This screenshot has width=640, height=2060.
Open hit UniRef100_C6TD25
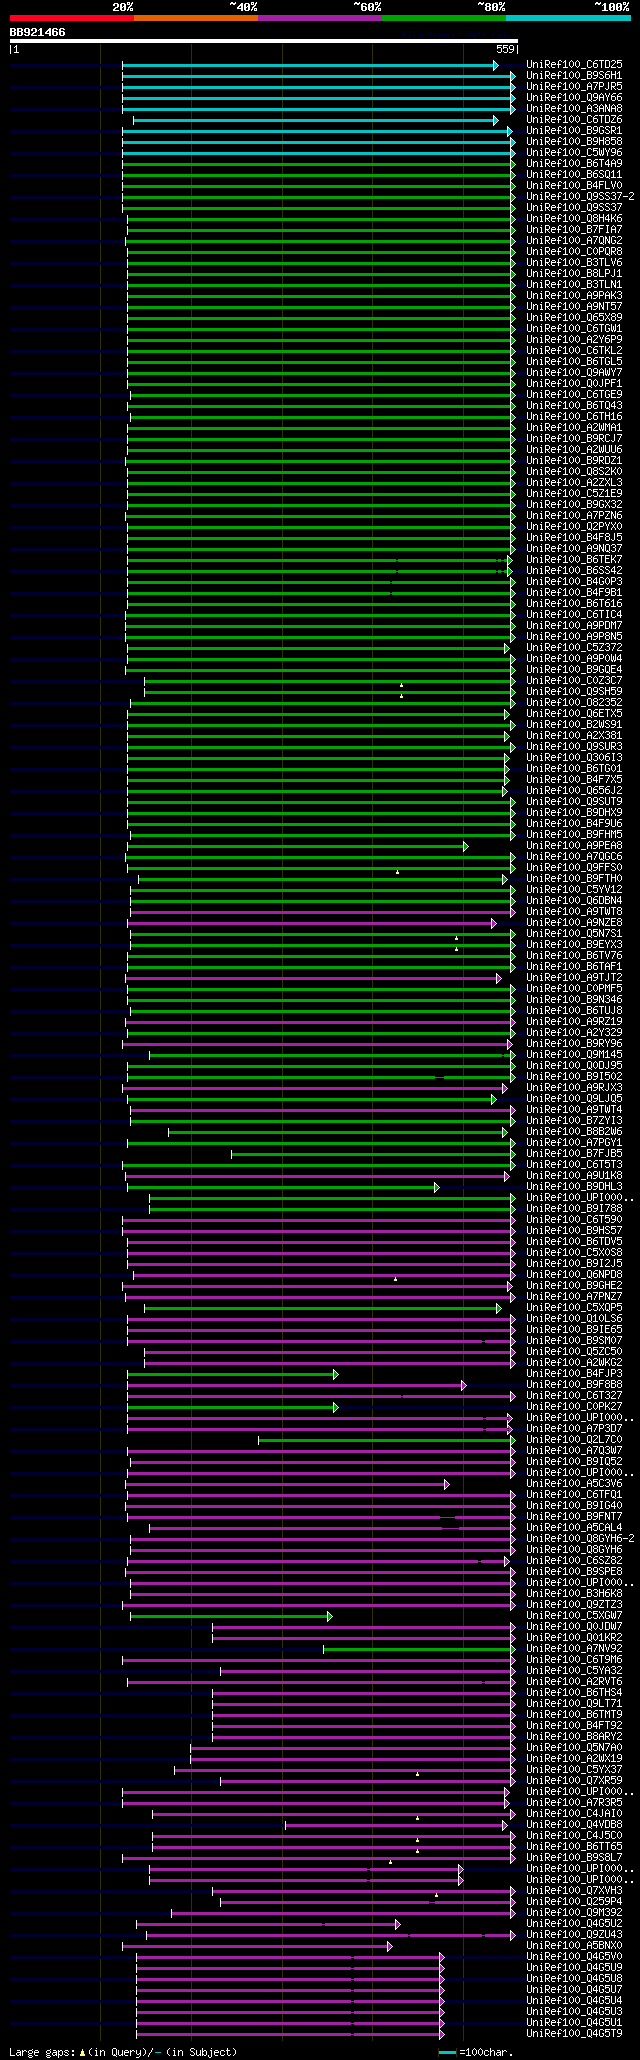[574, 65]
